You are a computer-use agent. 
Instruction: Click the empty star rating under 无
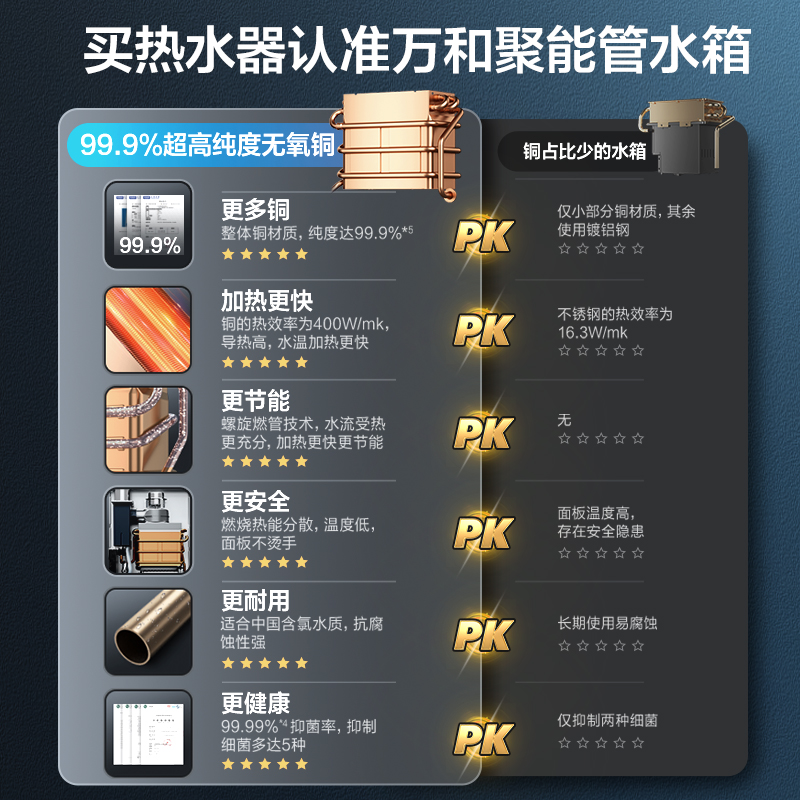601,438
